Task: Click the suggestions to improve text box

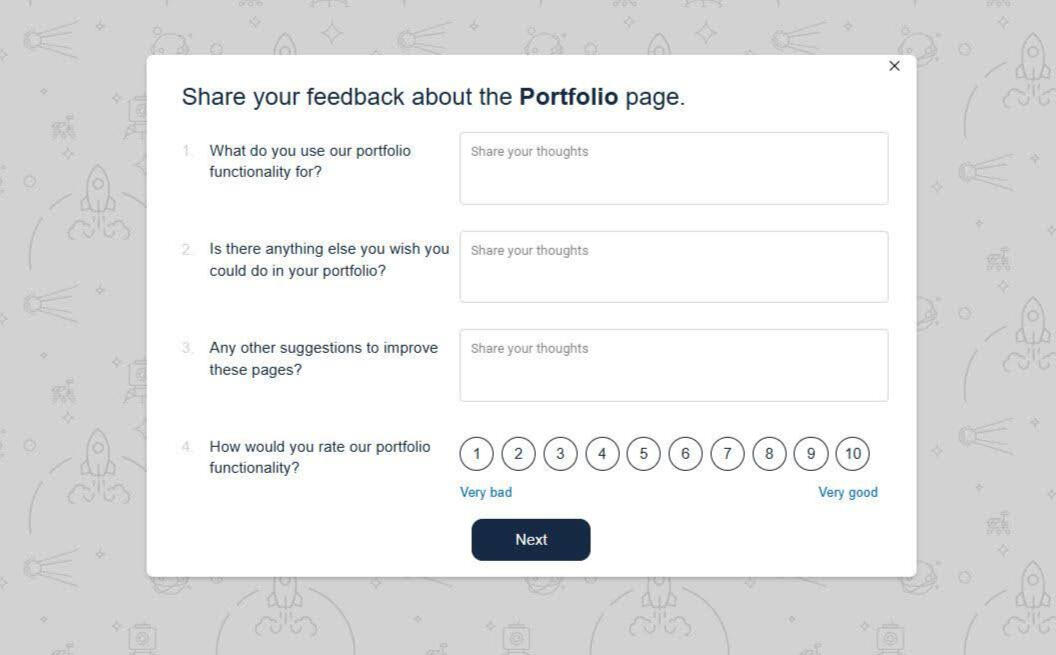Action: 673,365
